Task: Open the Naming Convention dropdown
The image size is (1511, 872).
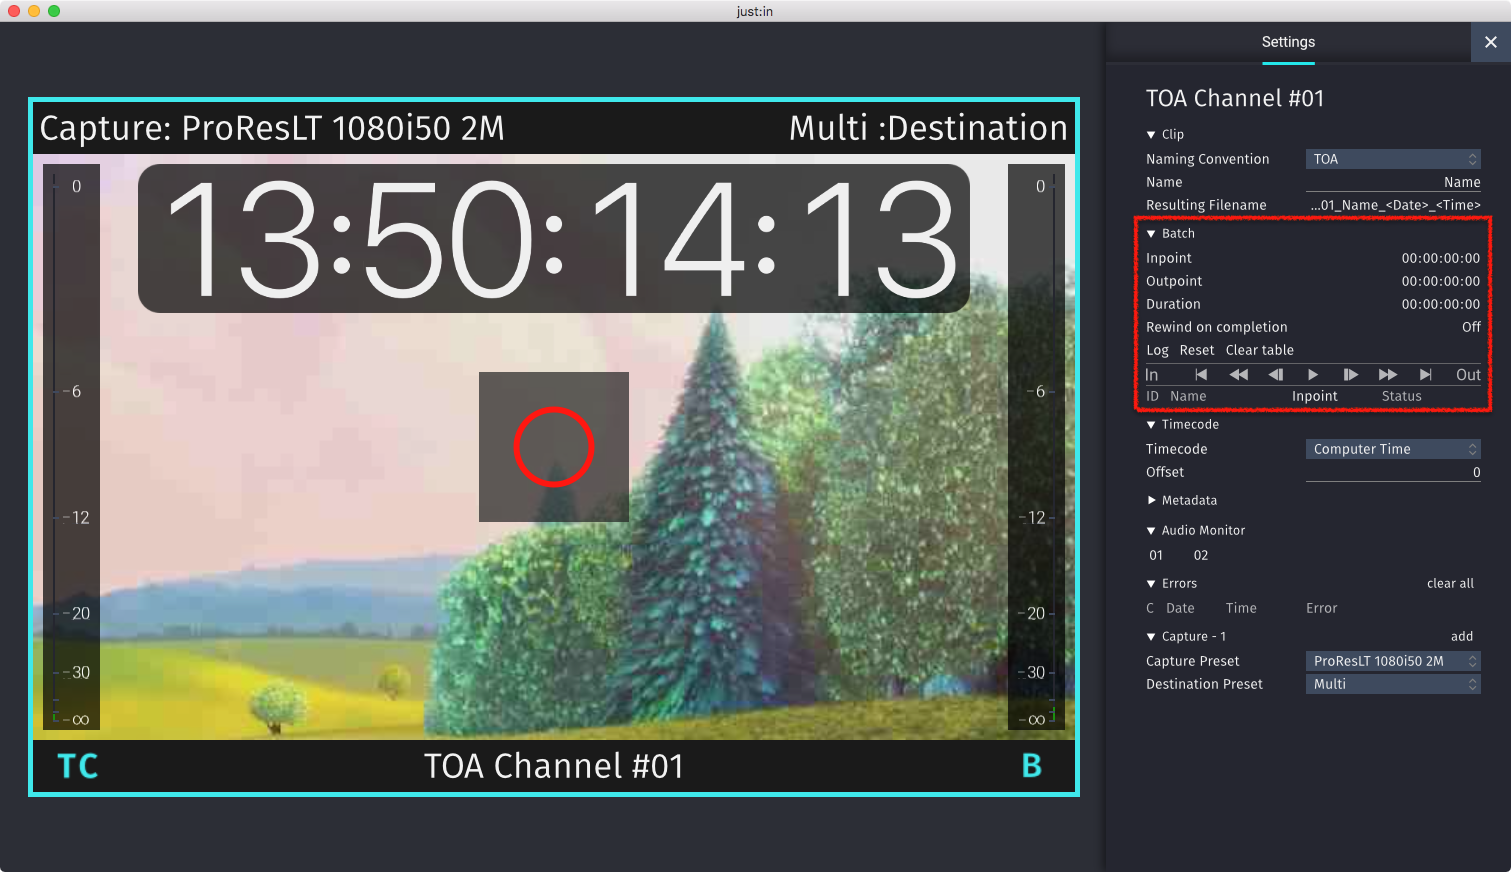Action: click(1393, 159)
